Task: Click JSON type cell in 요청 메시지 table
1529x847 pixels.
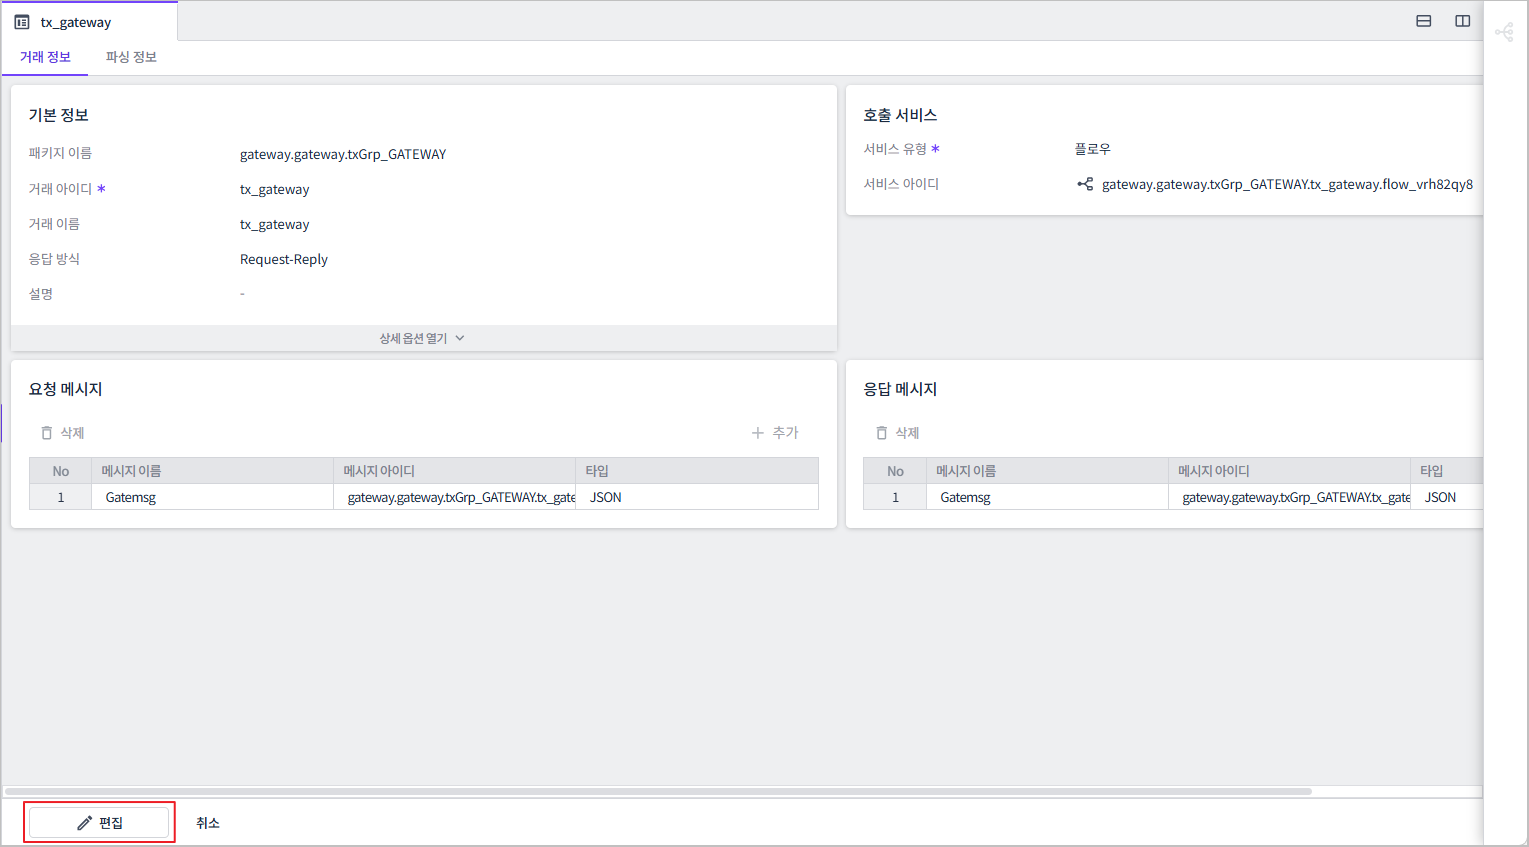Action: coord(697,497)
